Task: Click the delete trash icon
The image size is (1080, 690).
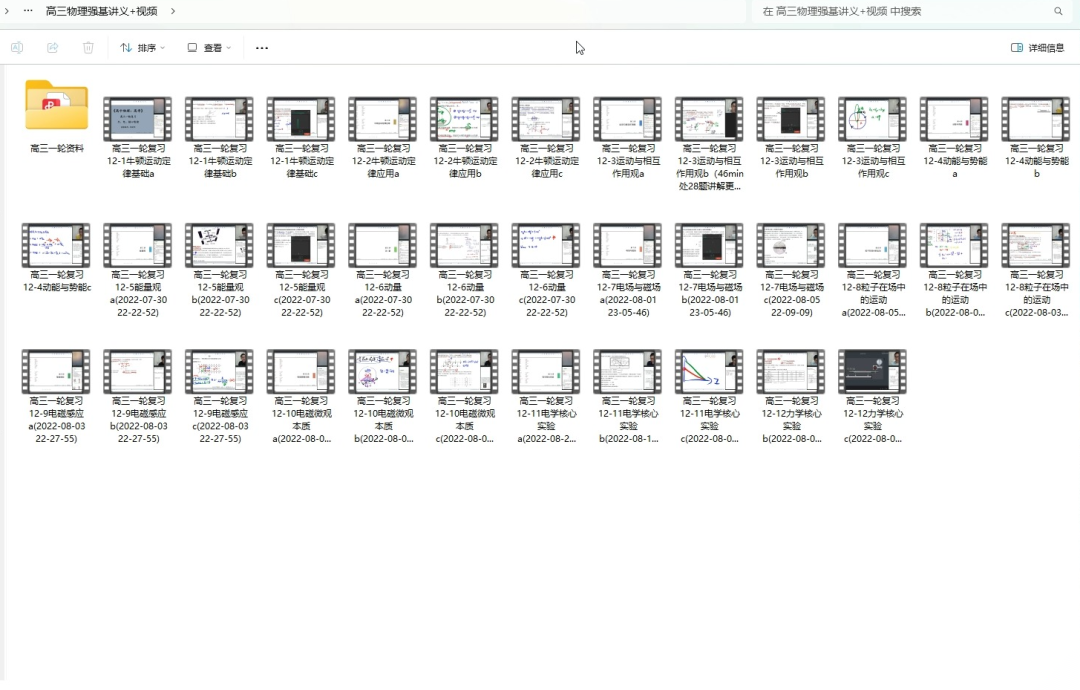Action: point(88,47)
